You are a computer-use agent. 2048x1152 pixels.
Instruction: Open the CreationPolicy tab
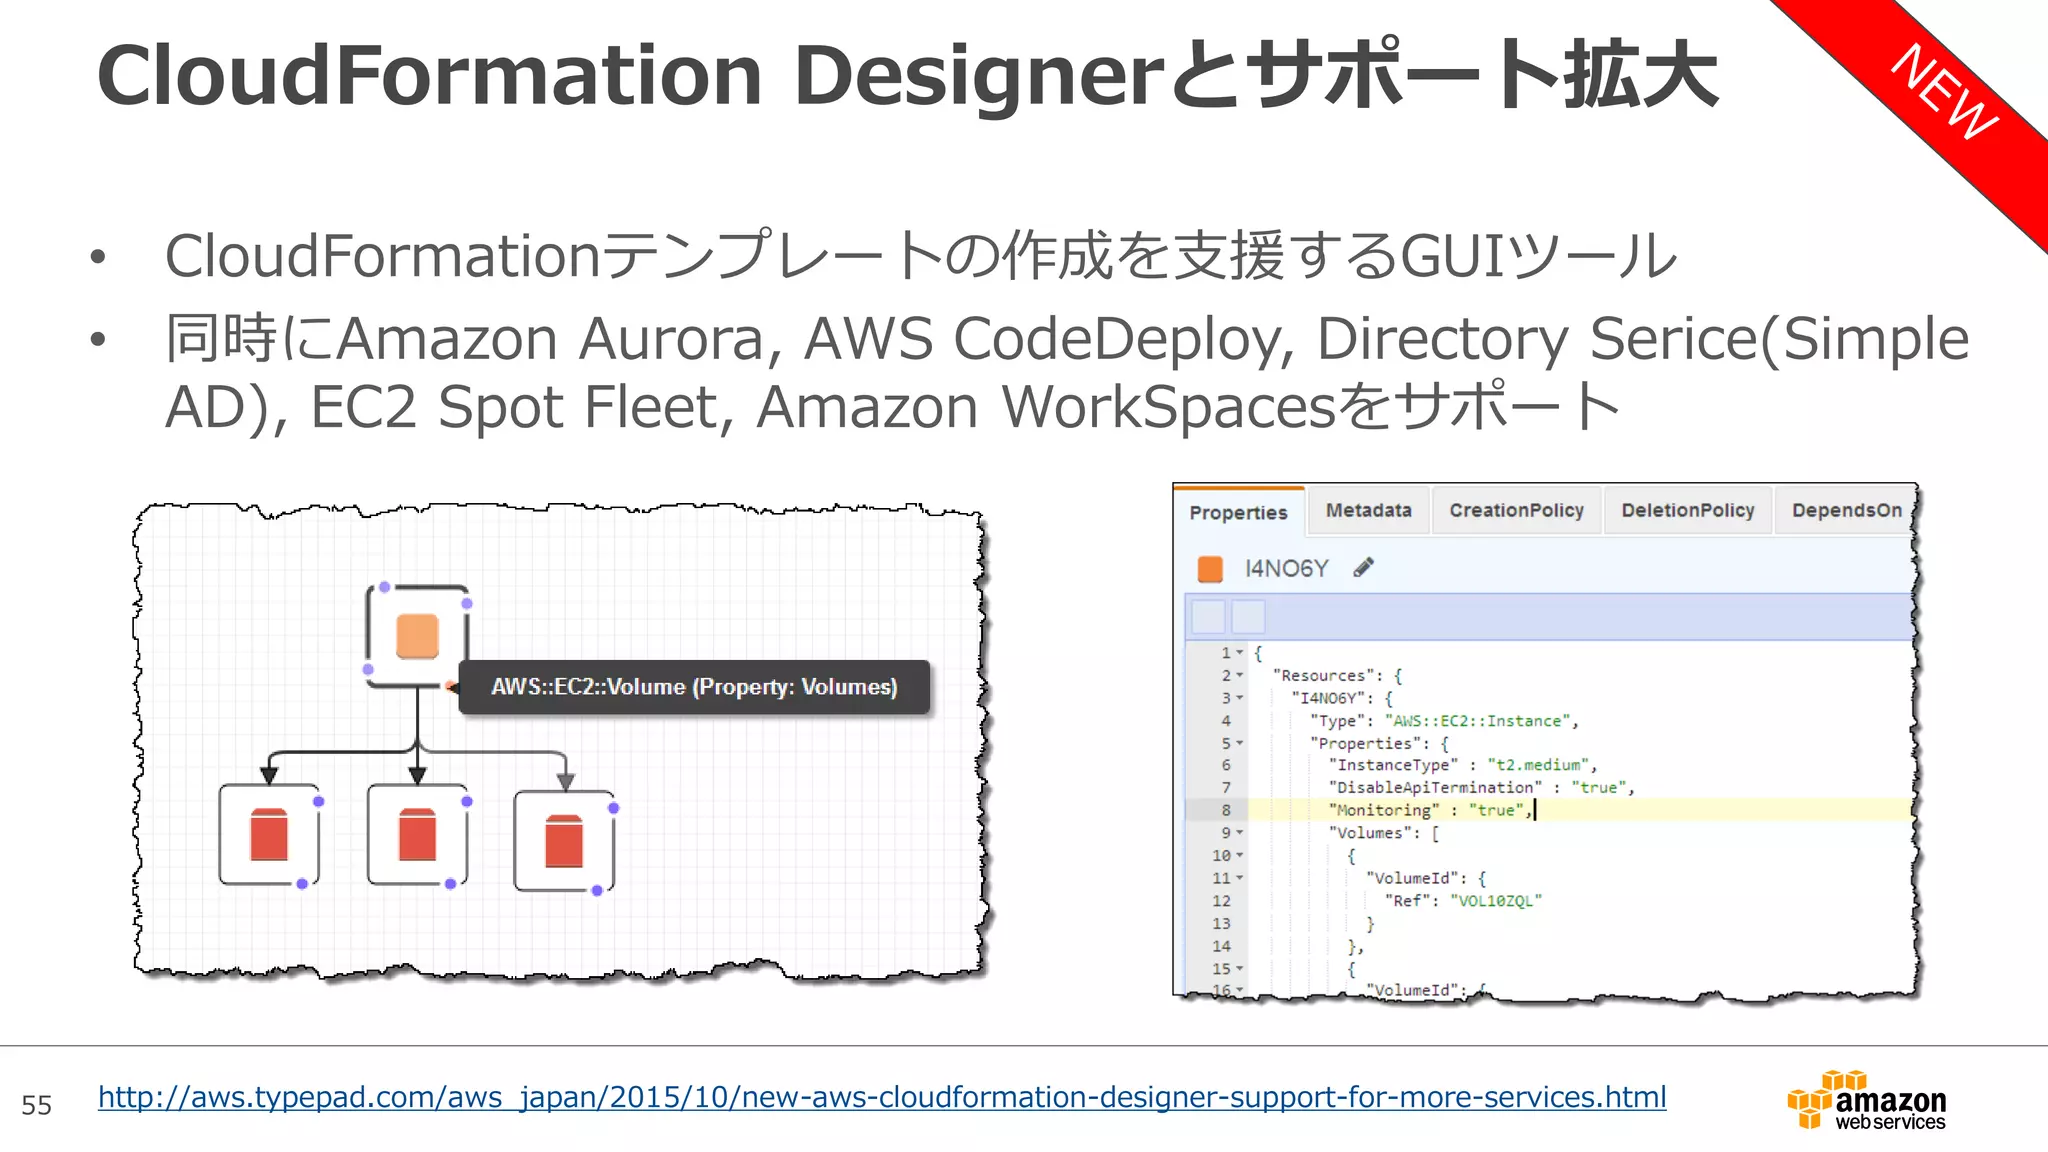pos(1516,511)
